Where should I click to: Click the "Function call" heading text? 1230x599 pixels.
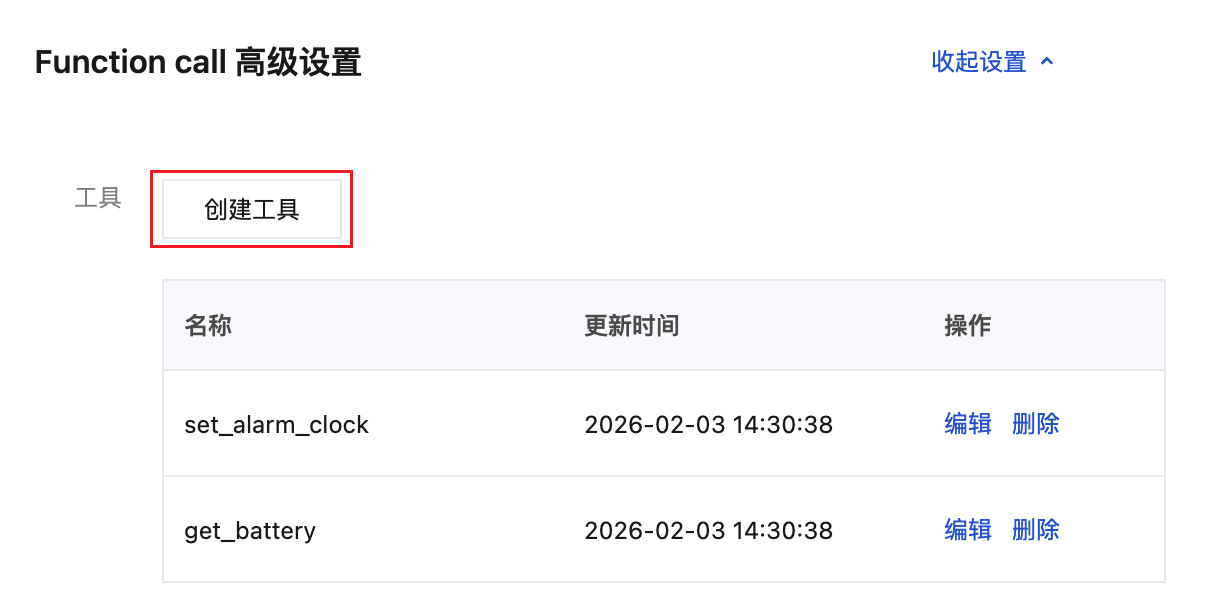(x=130, y=63)
